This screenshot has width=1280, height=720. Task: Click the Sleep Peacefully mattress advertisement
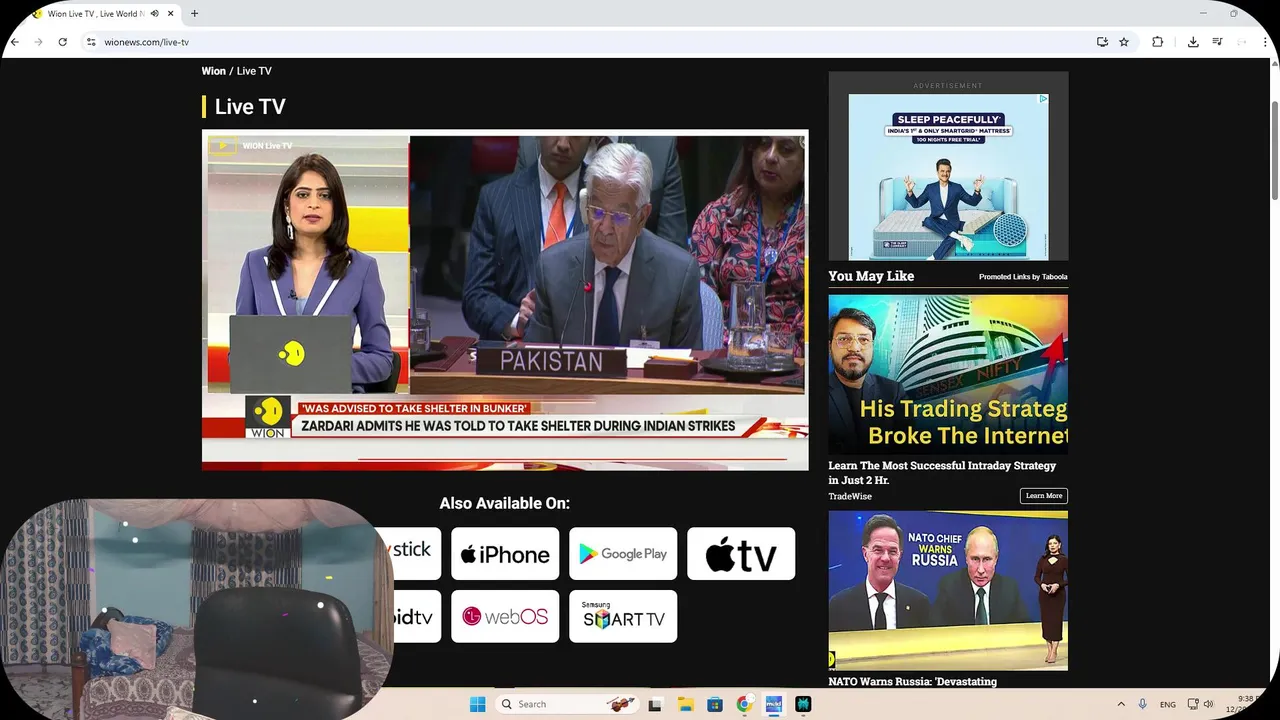pyautogui.click(x=948, y=177)
